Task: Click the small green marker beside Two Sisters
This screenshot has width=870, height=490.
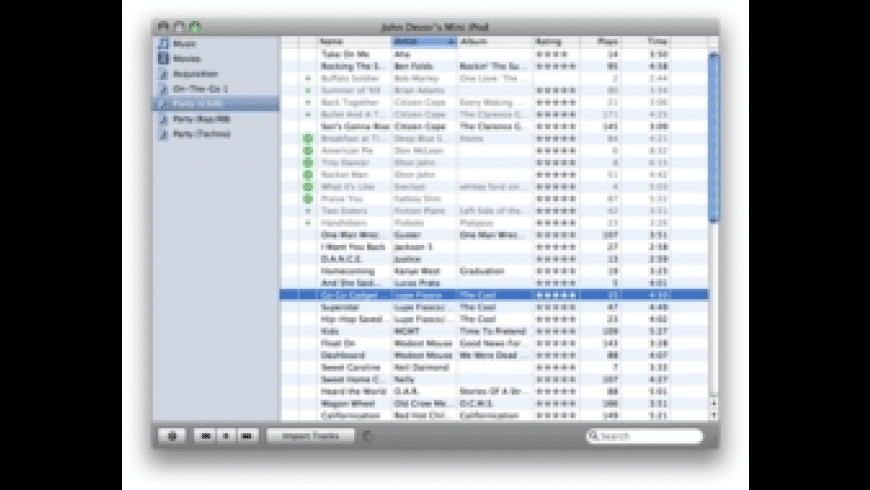Action: point(308,211)
